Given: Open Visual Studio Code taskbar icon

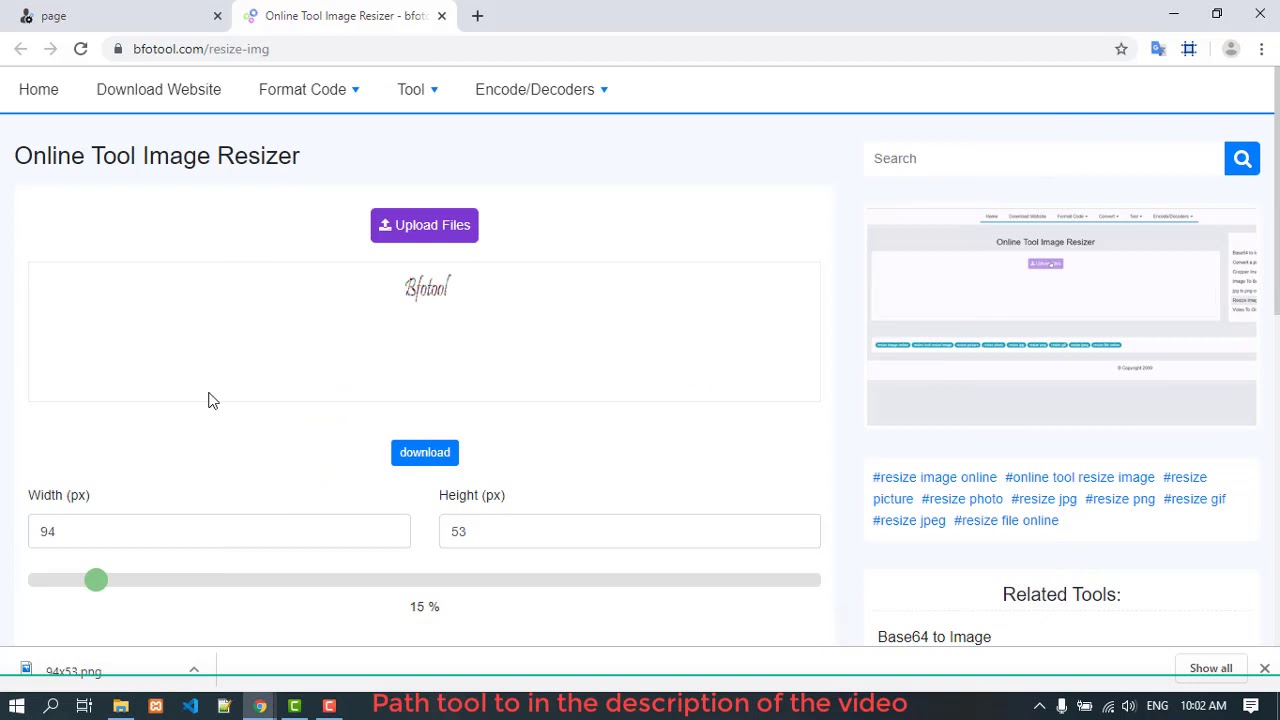Looking at the screenshot, I should click(x=190, y=706).
